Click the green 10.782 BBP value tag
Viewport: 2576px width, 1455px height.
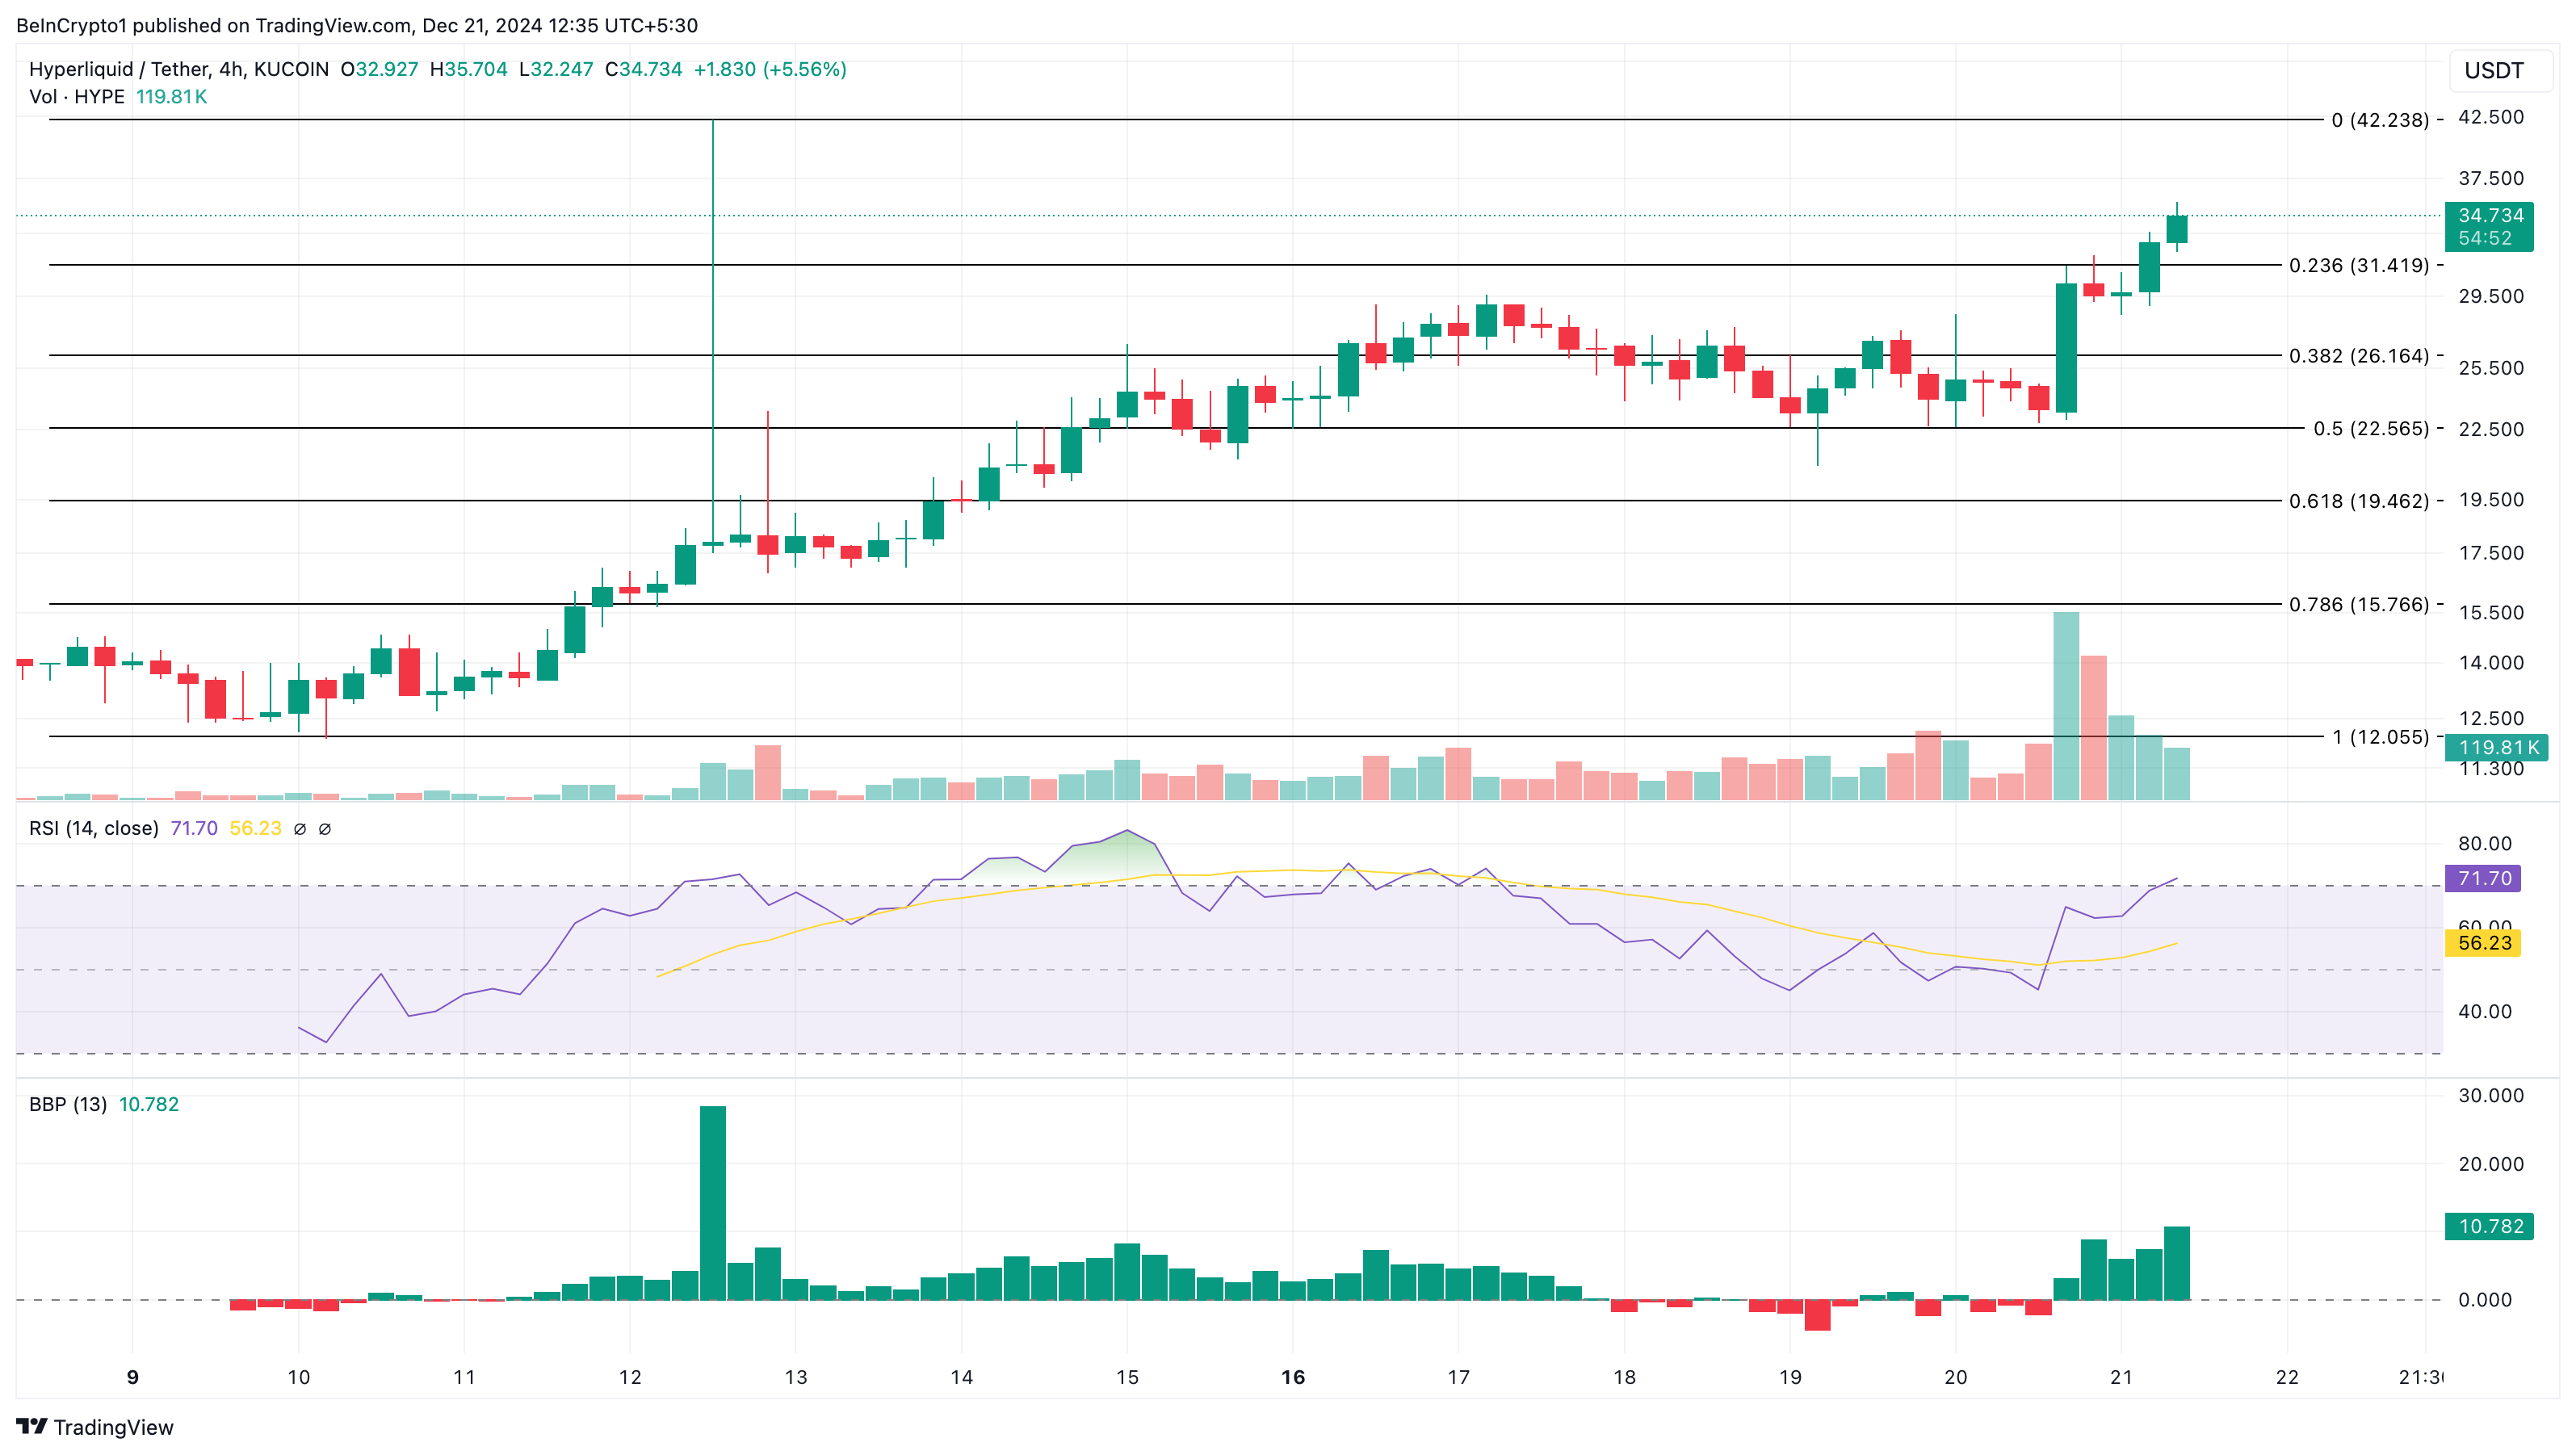pyautogui.click(x=2489, y=1226)
